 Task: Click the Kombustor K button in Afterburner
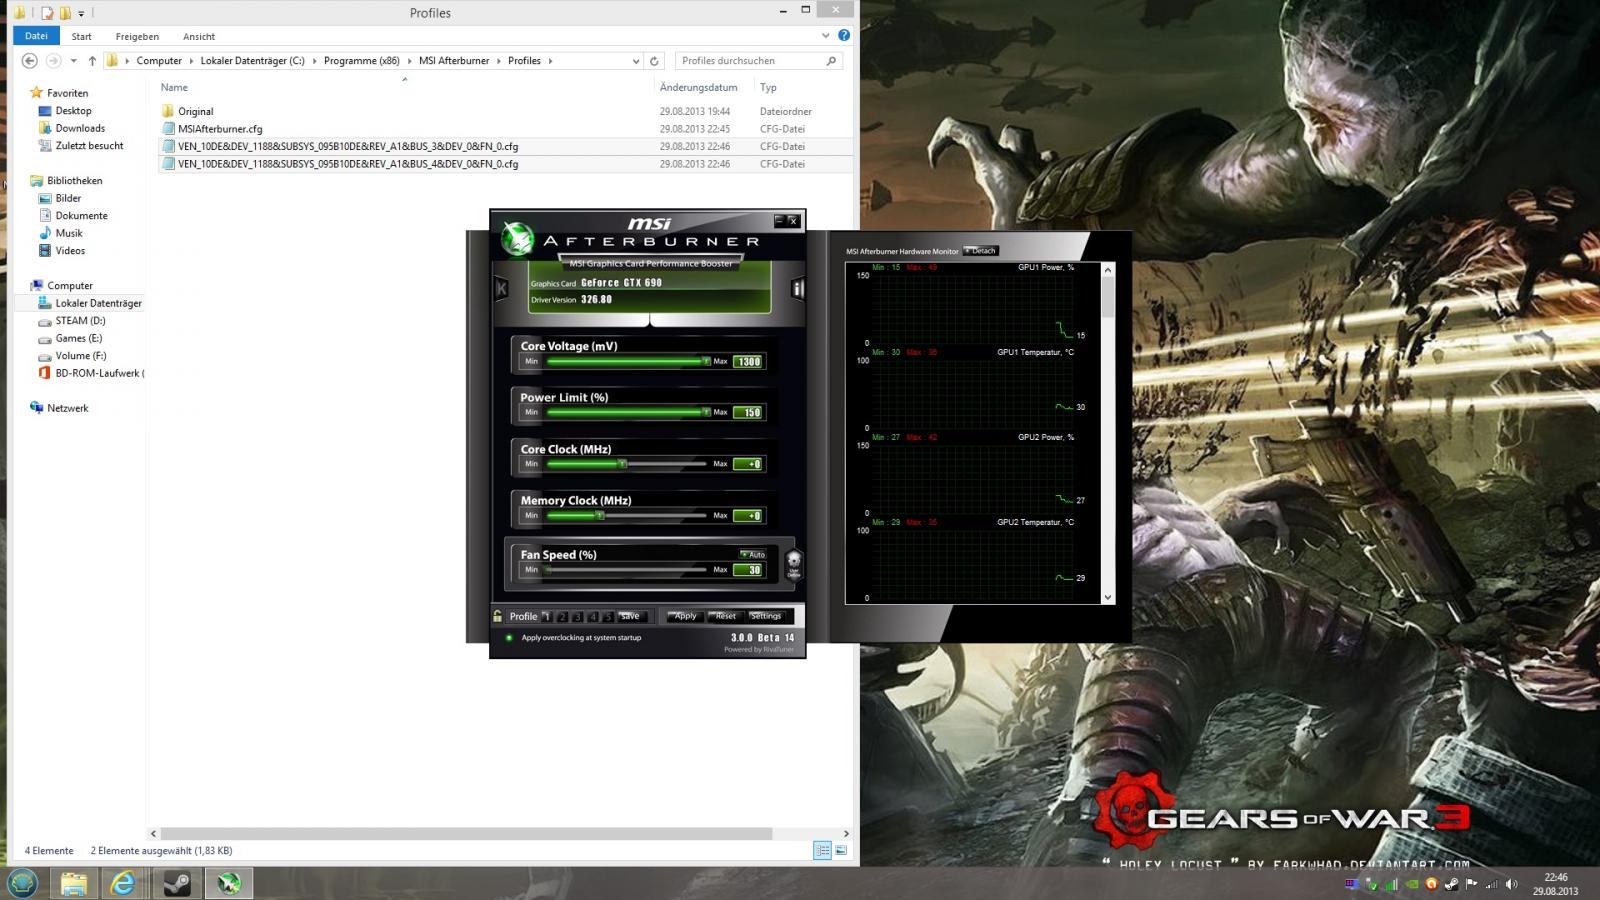click(x=501, y=288)
